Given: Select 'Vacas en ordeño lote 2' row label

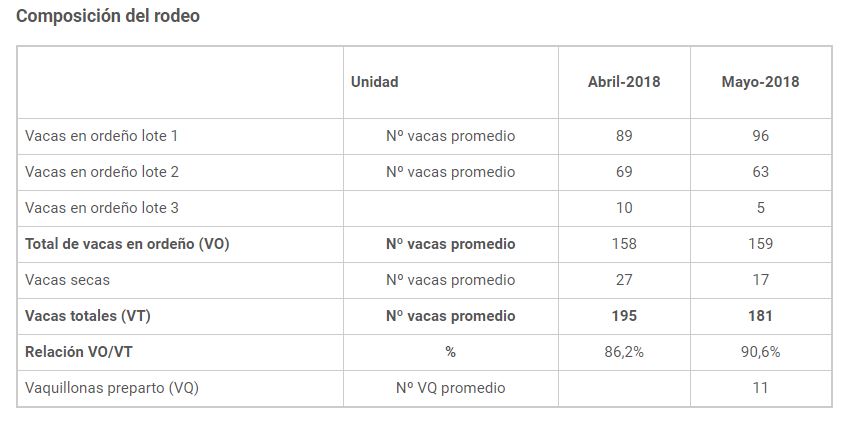Looking at the screenshot, I should (102, 172).
